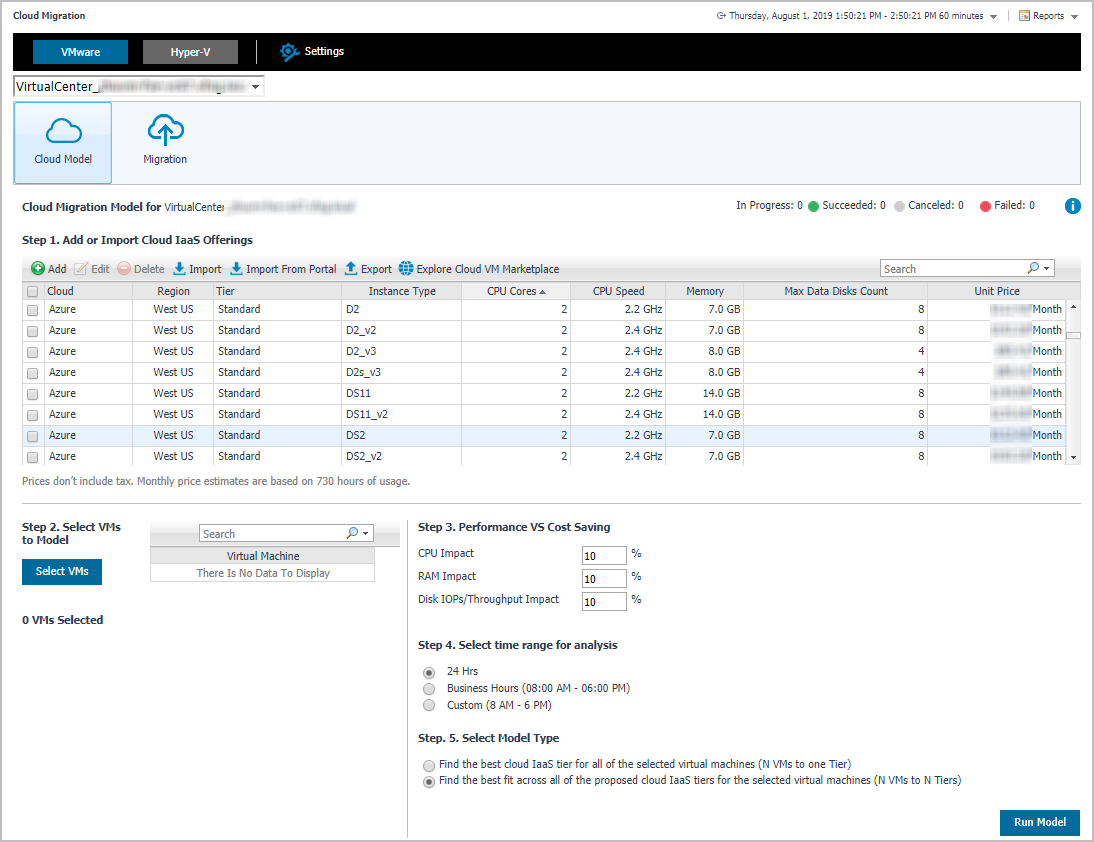Click the VM search magnifier icon

(x=352, y=533)
